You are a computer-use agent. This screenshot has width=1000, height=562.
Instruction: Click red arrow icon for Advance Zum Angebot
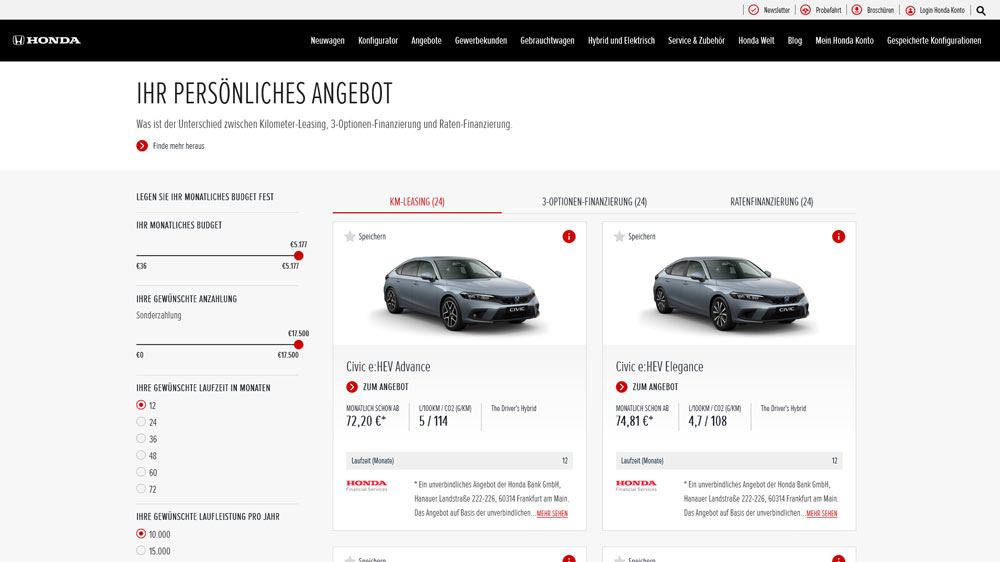(x=352, y=387)
